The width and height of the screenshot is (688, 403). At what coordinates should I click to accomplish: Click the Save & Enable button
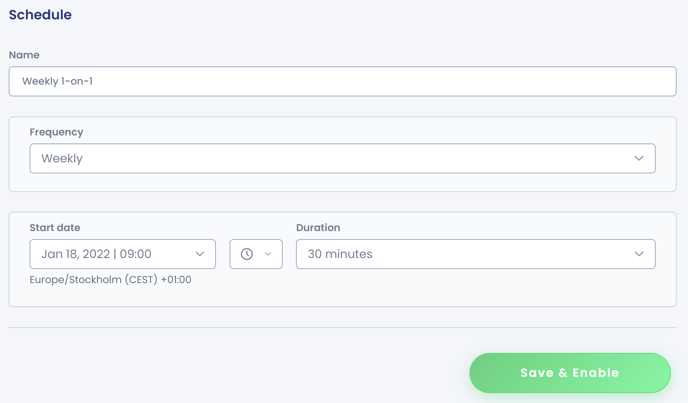570,373
